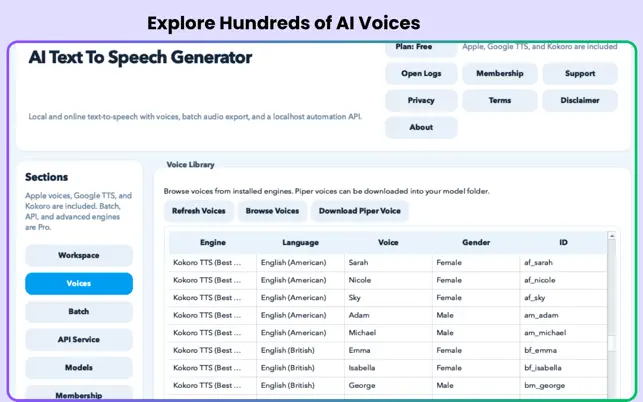The image size is (643, 402).
Task: Refresh Voices in the Voice Library
Action: coord(199,211)
